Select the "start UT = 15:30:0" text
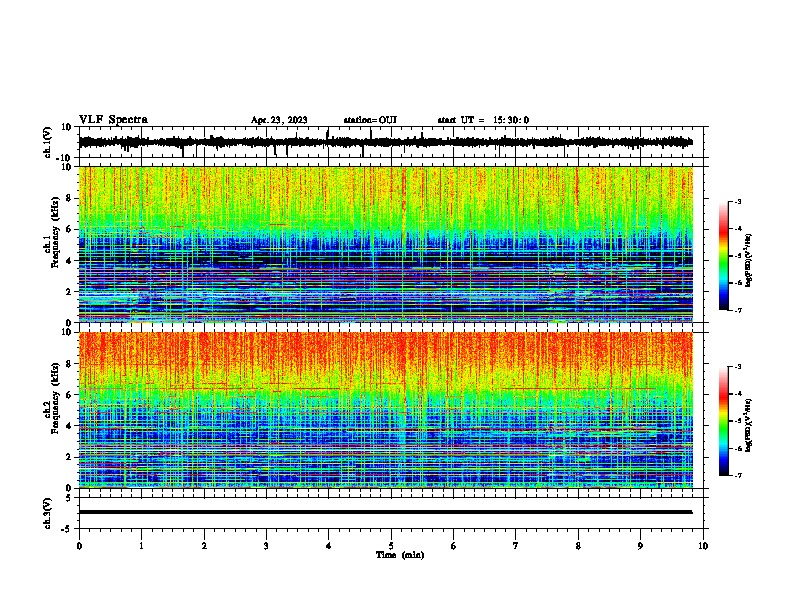Screen dimensions: 792x612 coord(483,120)
